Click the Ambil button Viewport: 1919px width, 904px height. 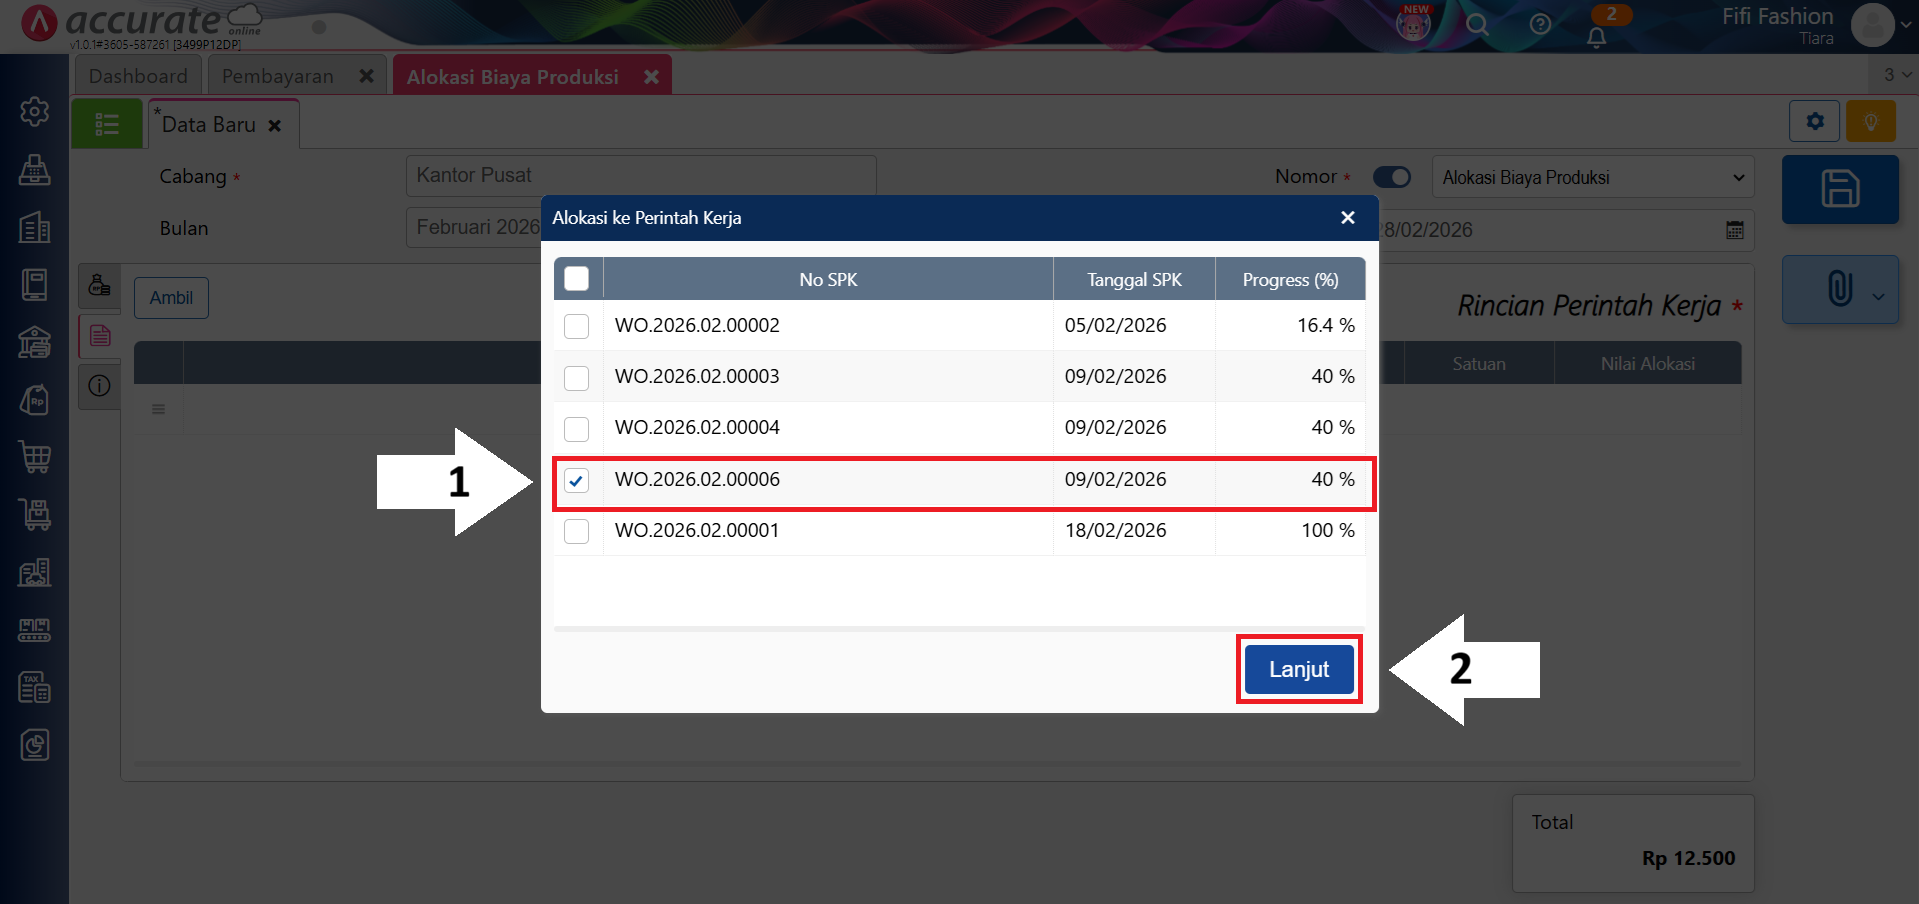point(171,298)
